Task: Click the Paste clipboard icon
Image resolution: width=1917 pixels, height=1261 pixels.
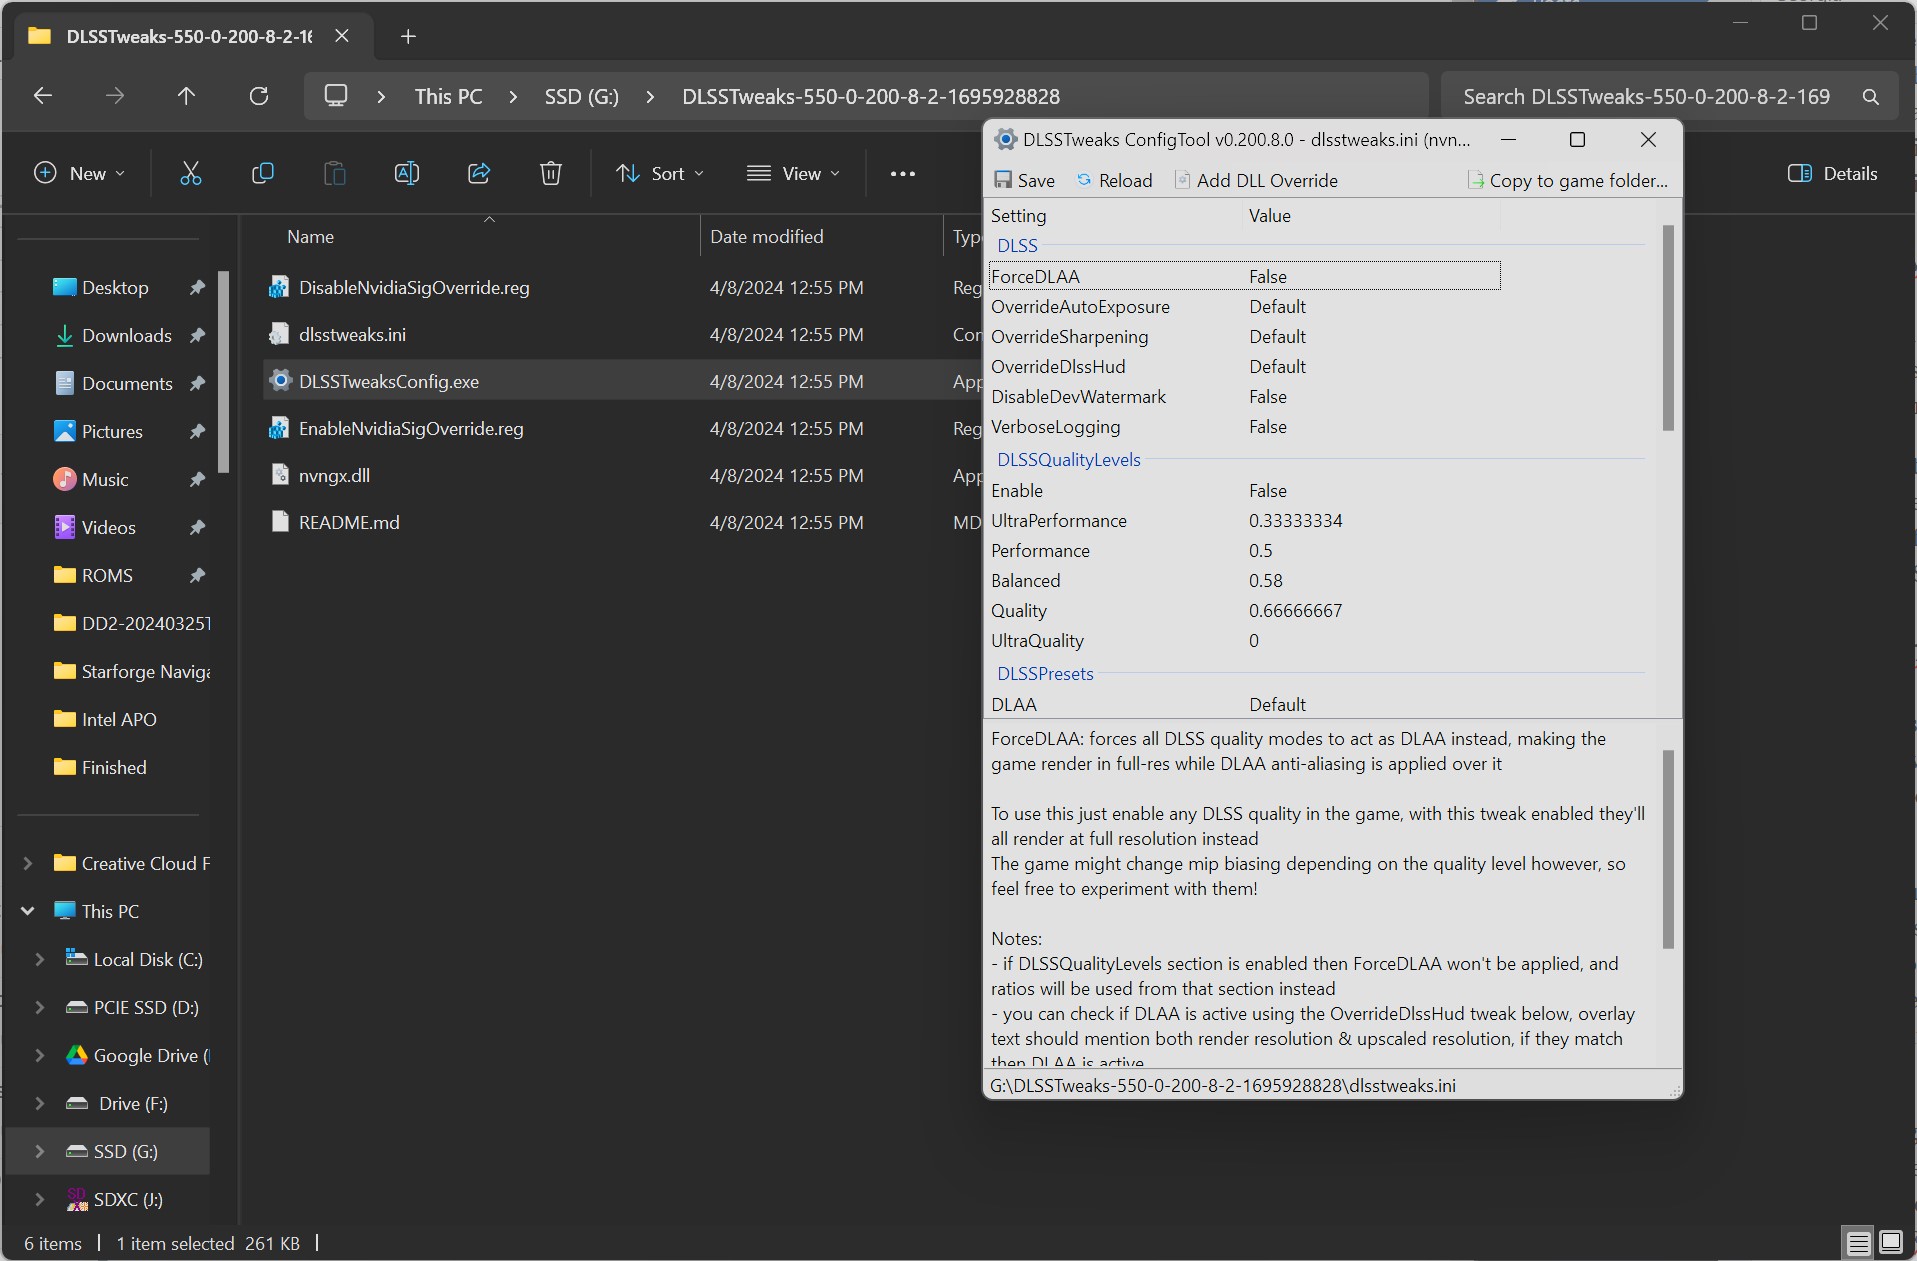Action: coord(335,173)
